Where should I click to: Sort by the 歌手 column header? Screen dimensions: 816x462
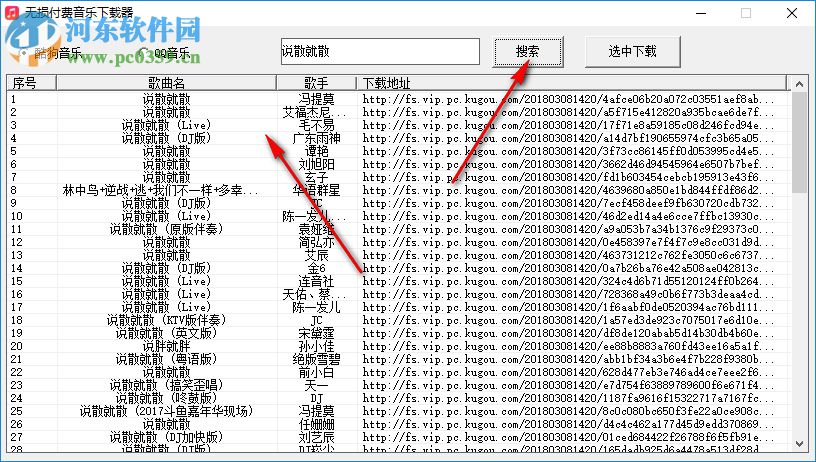[x=316, y=83]
